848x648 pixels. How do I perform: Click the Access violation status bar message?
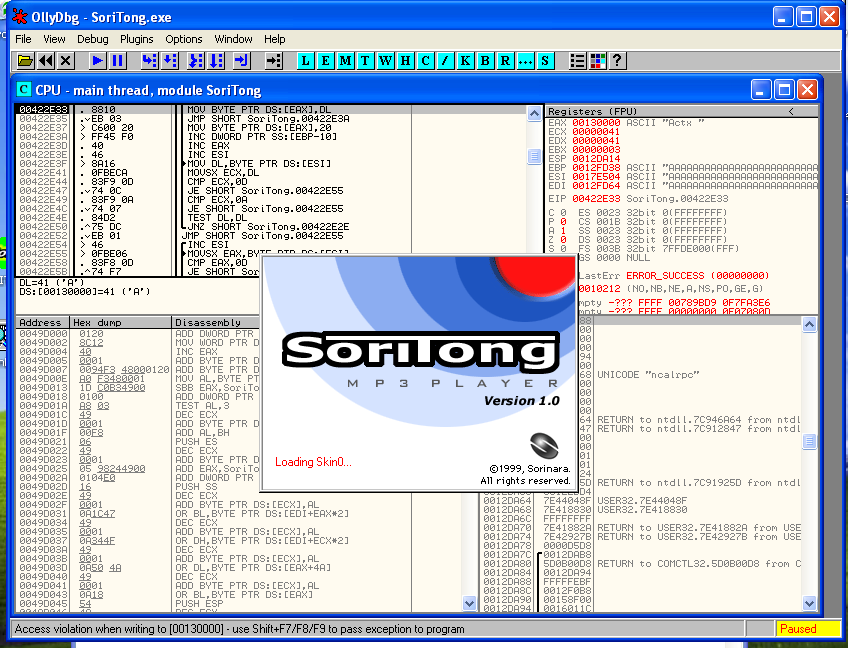(240, 629)
